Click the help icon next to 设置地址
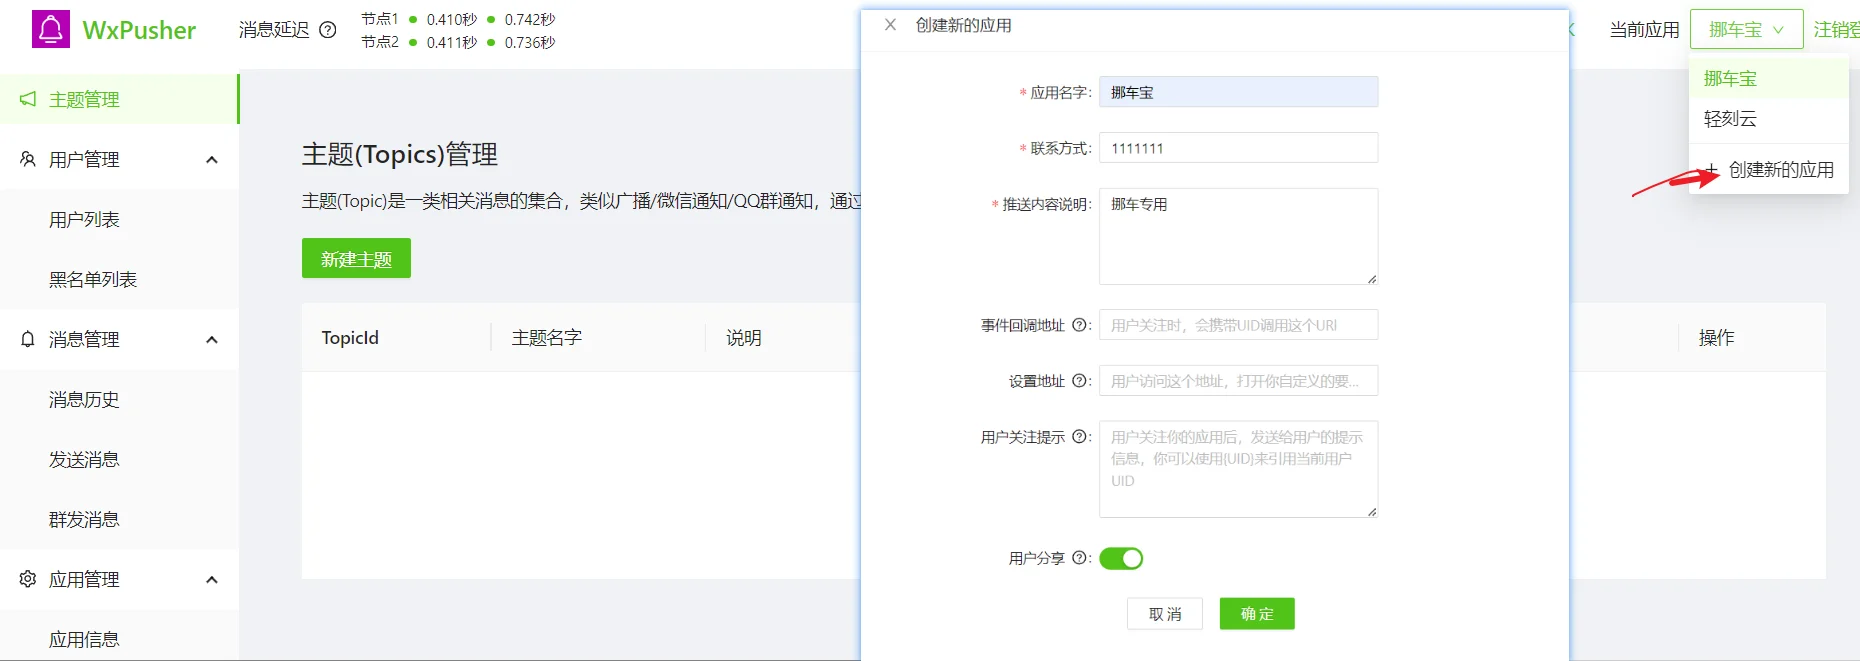This screenshot has width=1860, height=661. point(1079,381)
